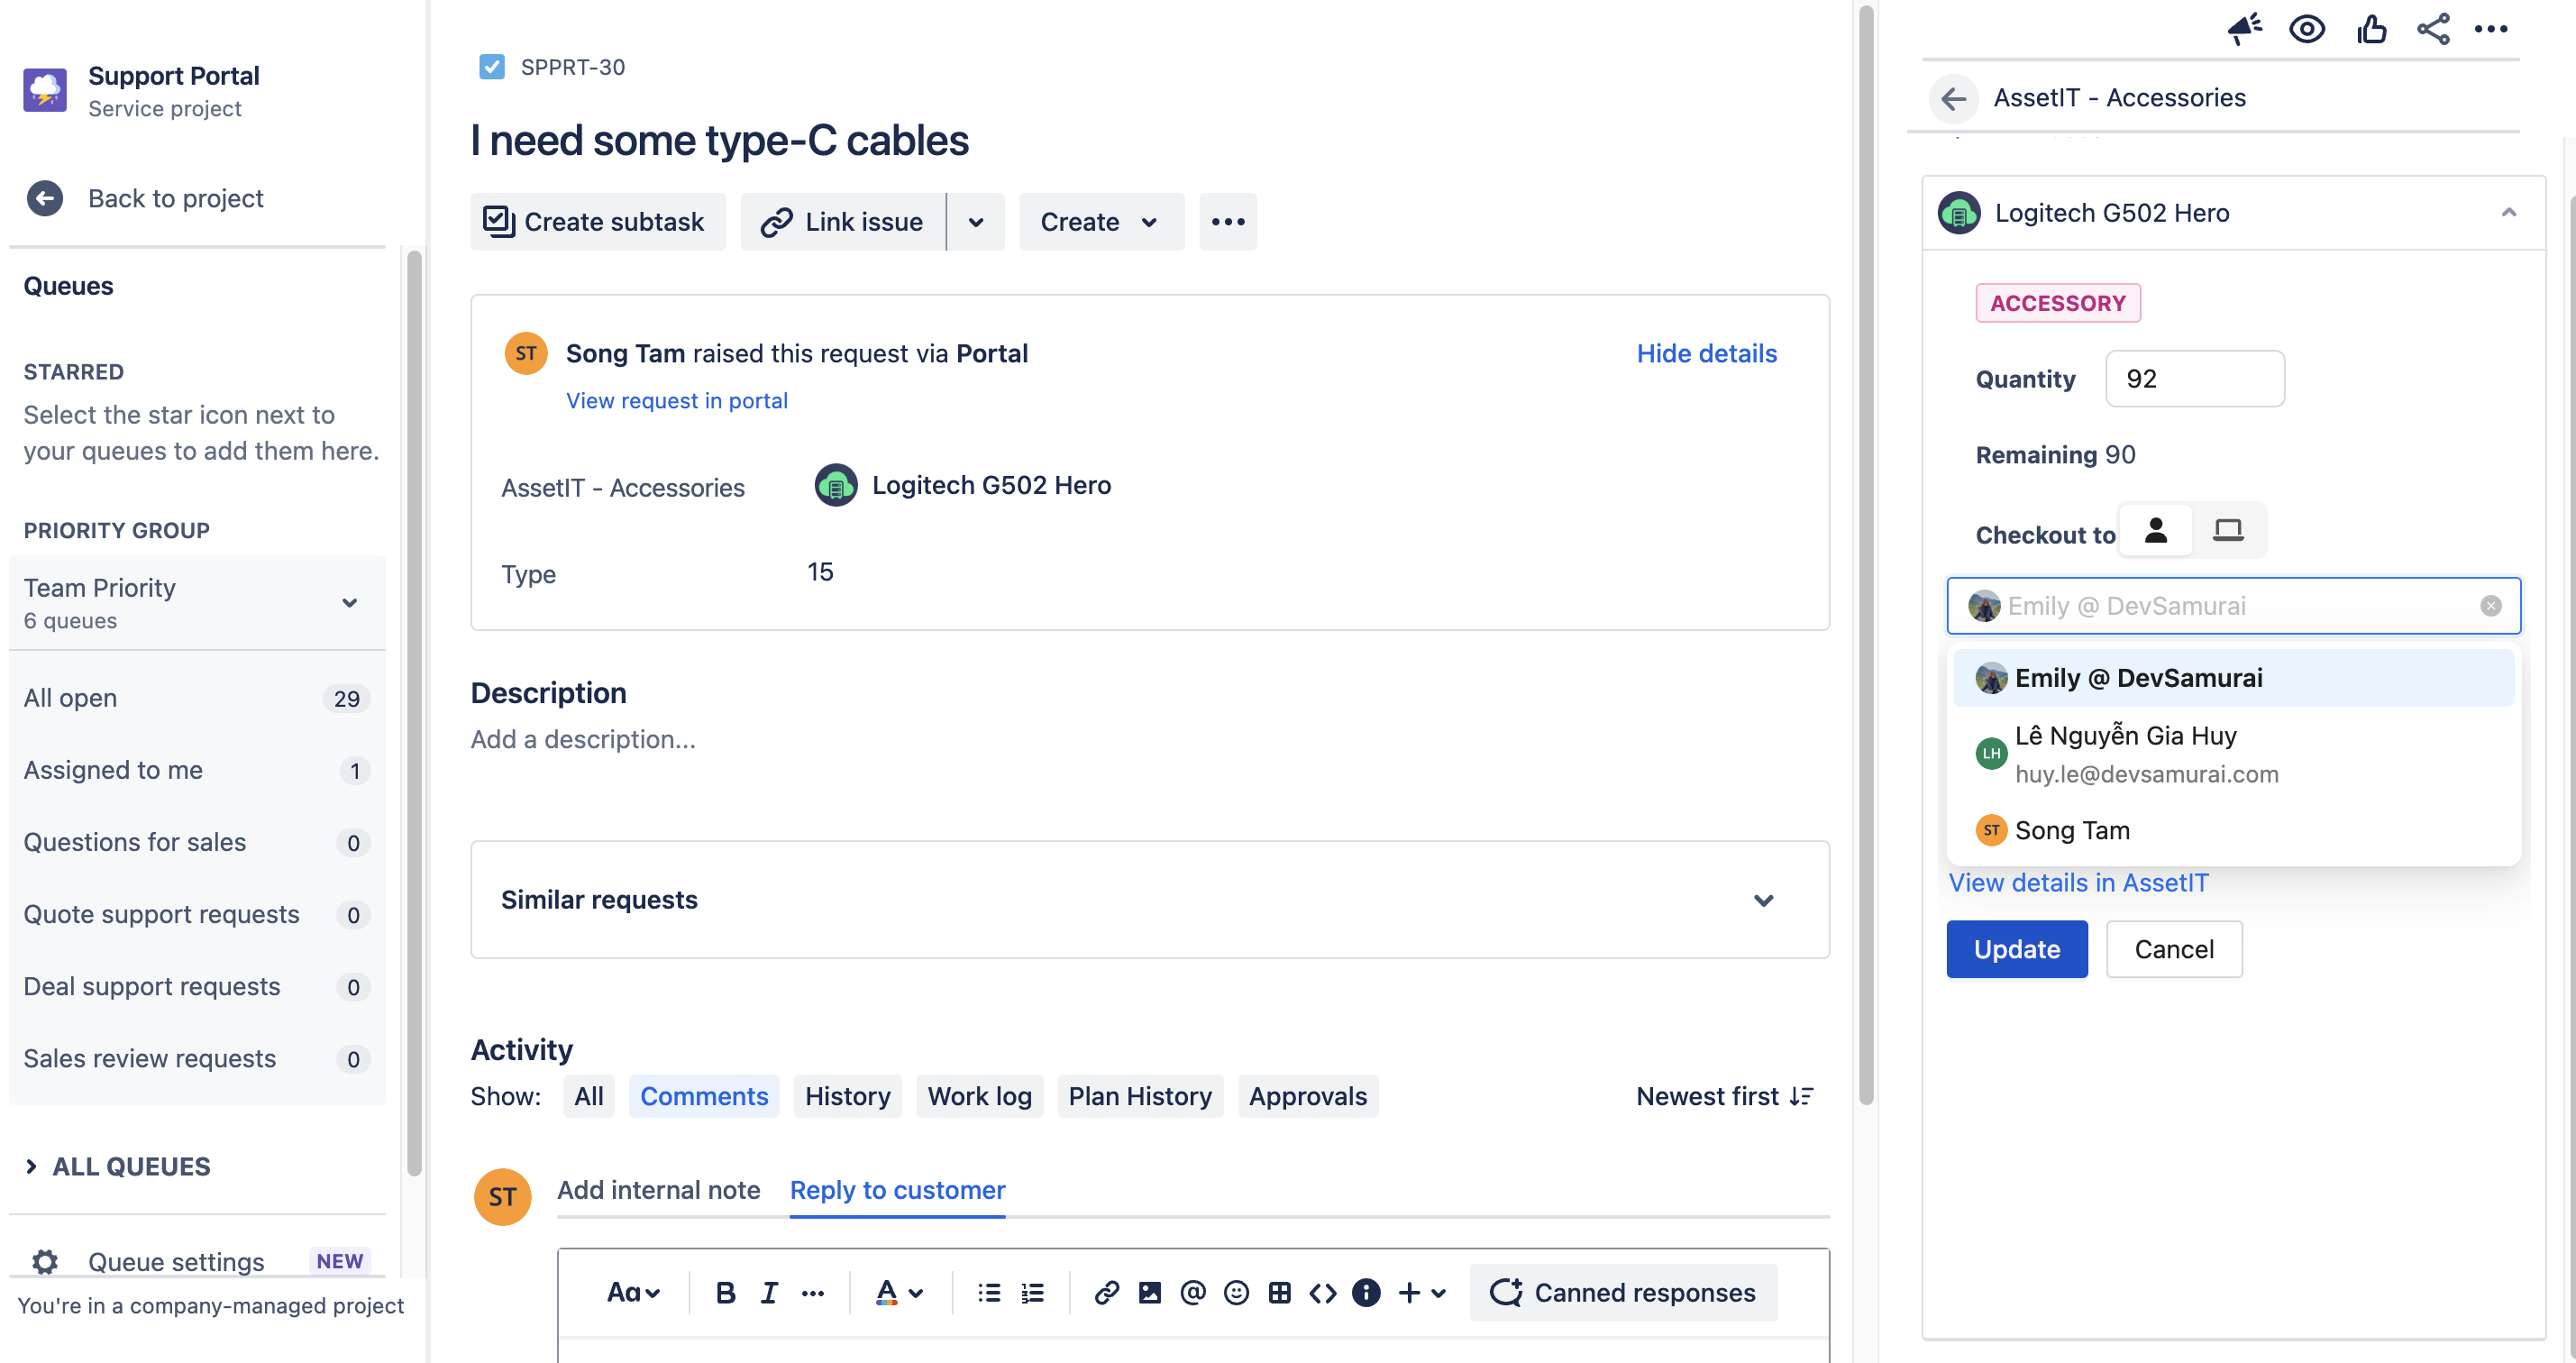Mention someone with the @ icon
The width and height of the screenshot is (2576, 1363).
pos(1193,1292)
